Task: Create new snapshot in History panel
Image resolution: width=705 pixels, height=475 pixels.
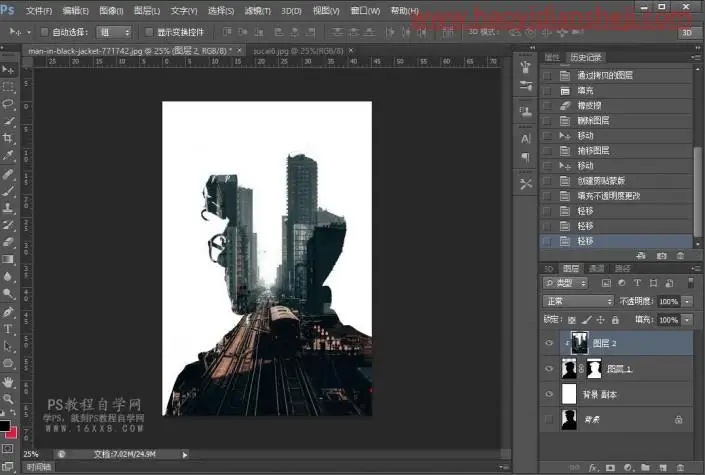Action: [661, 256]
